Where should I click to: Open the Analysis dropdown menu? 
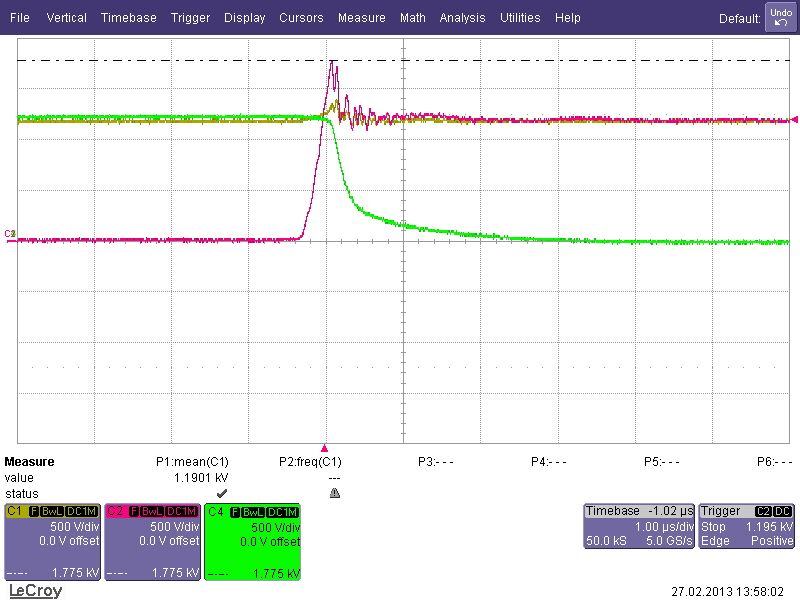point(462,17)
